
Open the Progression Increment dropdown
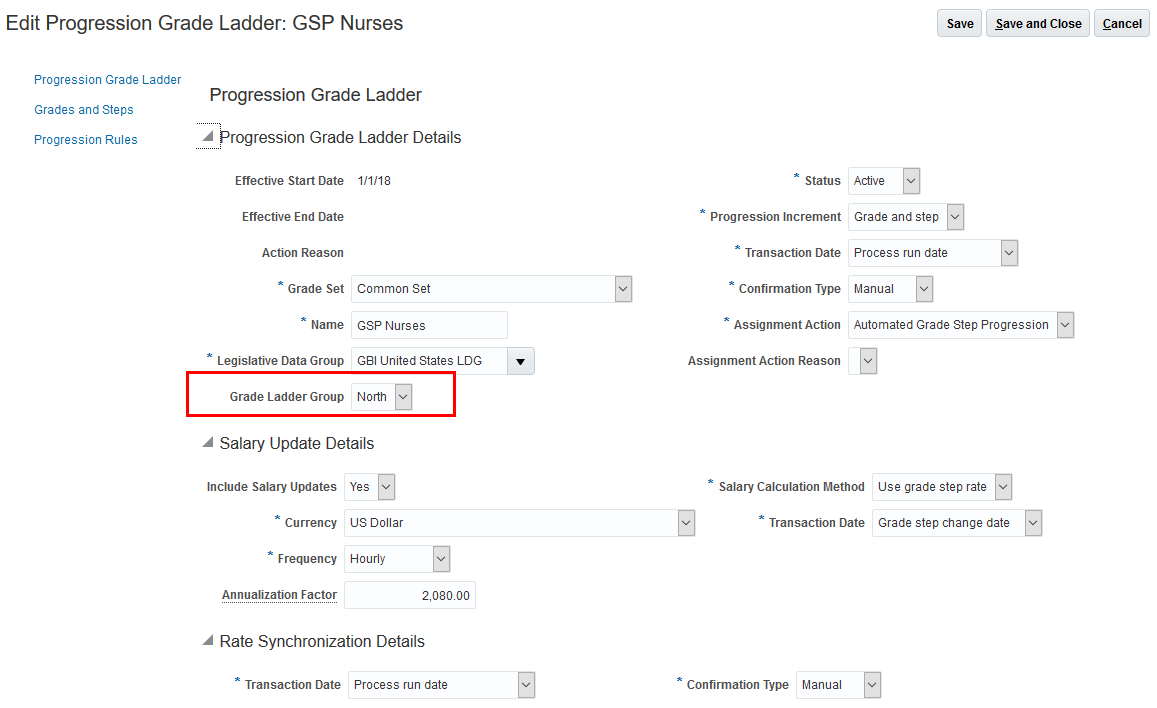tap(954, 217)
